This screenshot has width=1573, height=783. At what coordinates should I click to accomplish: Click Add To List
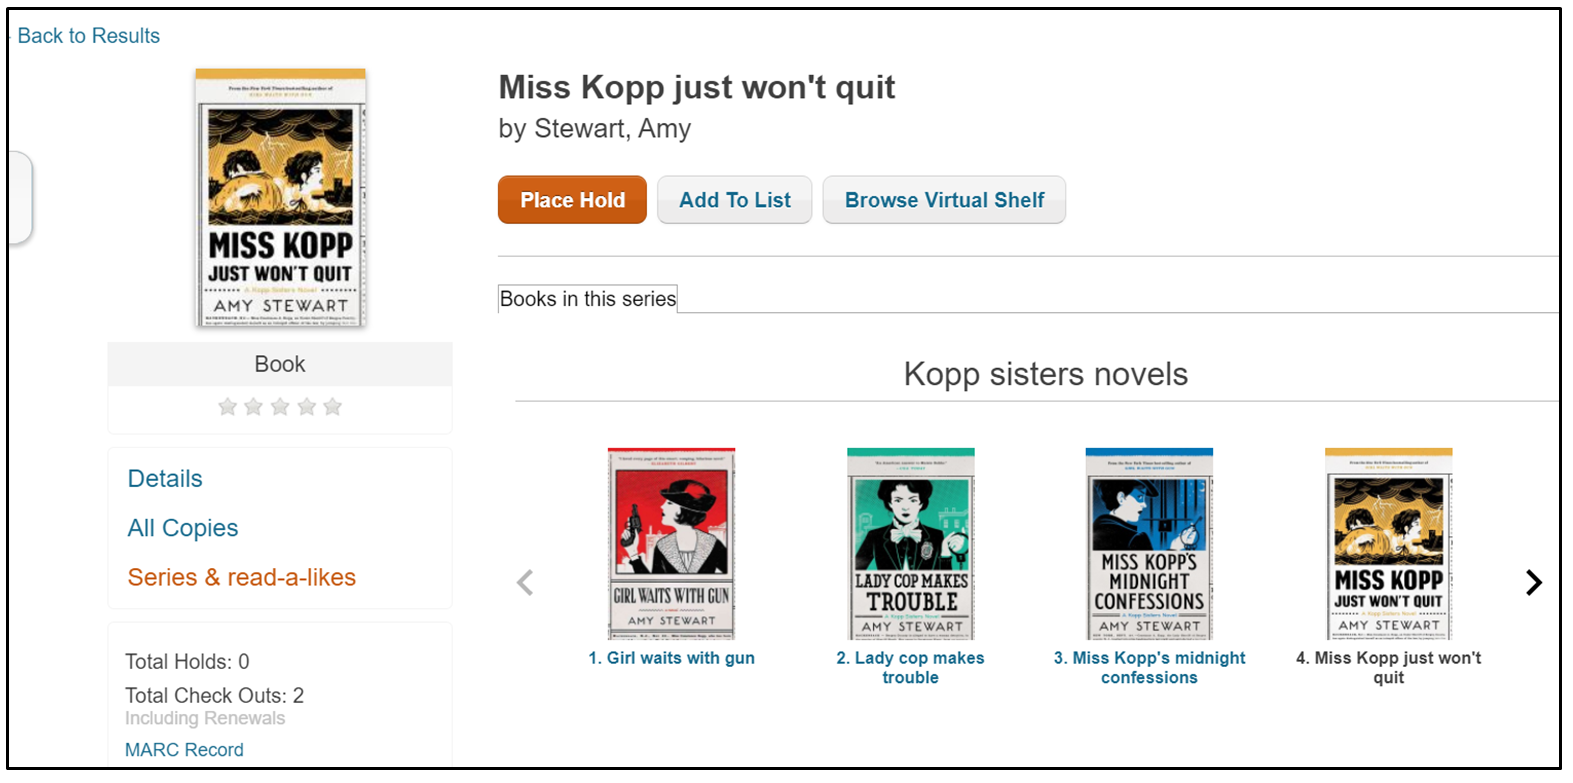pyautogui.click(x=734, y=199)
